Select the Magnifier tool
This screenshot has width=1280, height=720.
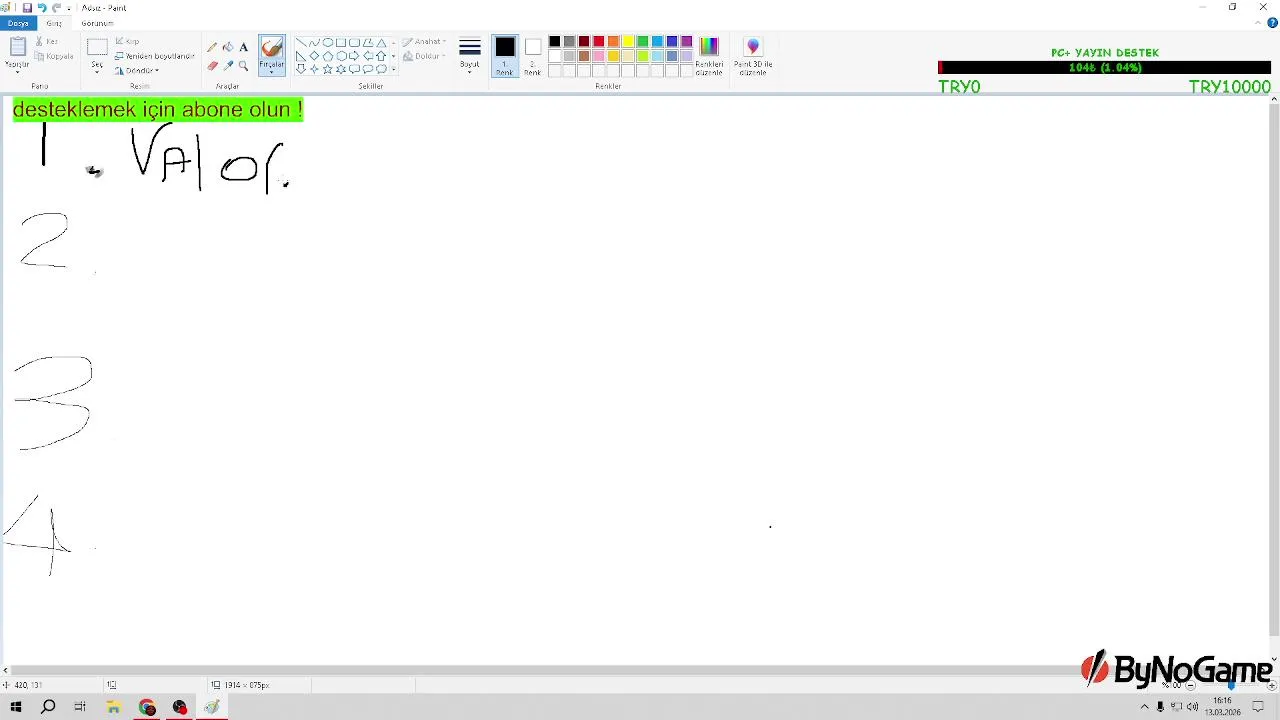[243, 66]
